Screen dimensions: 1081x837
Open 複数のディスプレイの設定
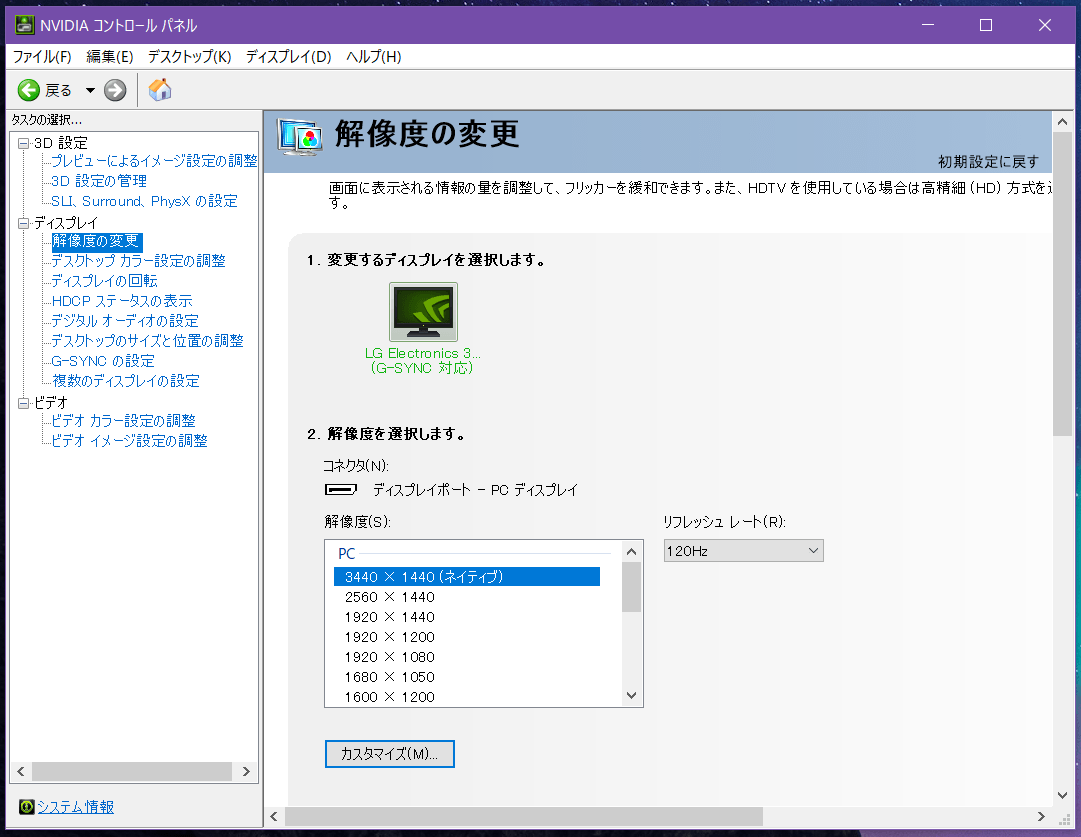(125, 381)
